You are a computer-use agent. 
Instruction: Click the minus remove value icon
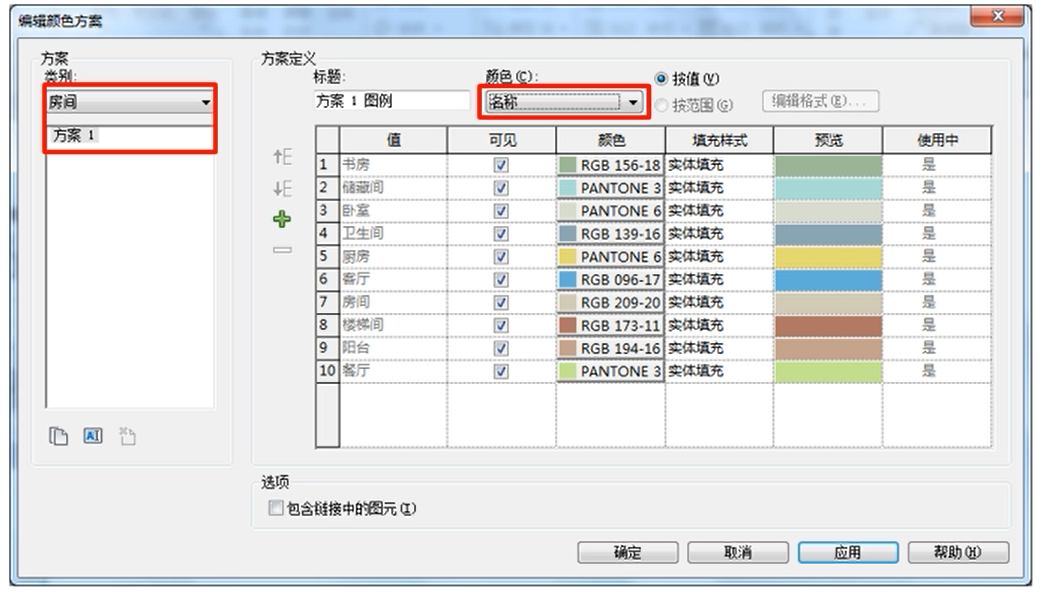click(x=283, y=250)
